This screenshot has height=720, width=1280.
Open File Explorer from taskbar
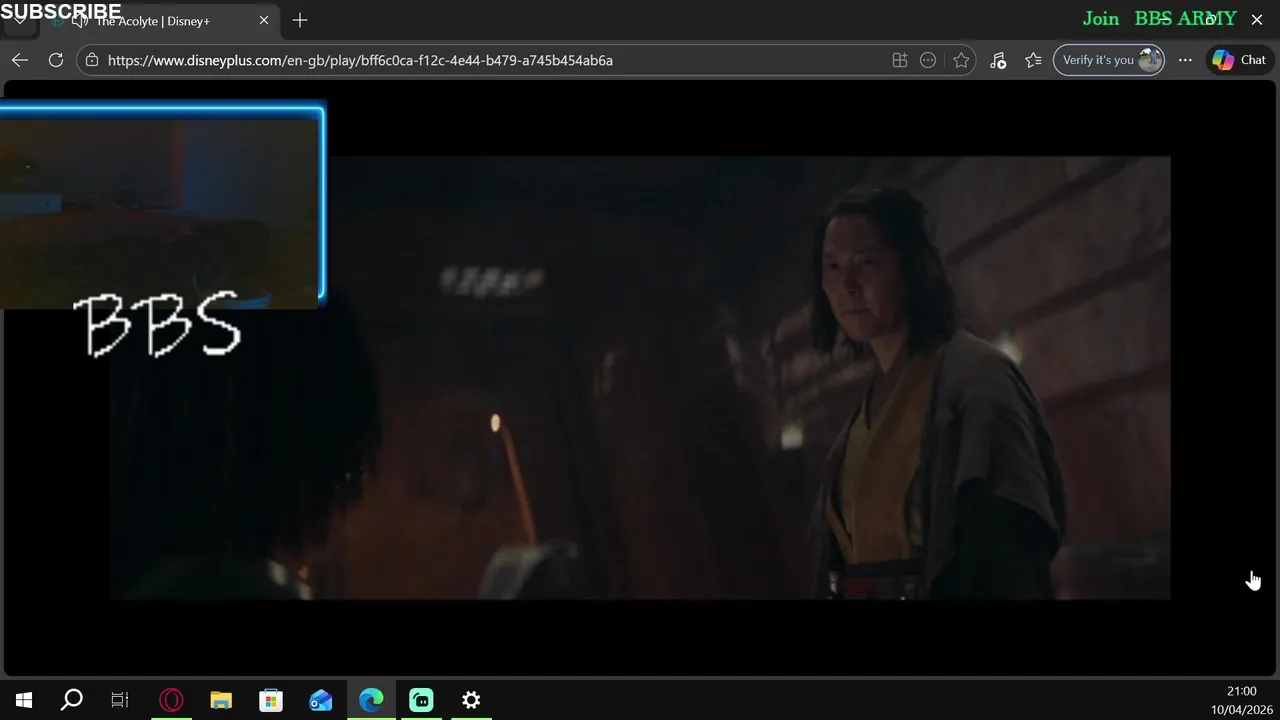(x=221, y=700)
